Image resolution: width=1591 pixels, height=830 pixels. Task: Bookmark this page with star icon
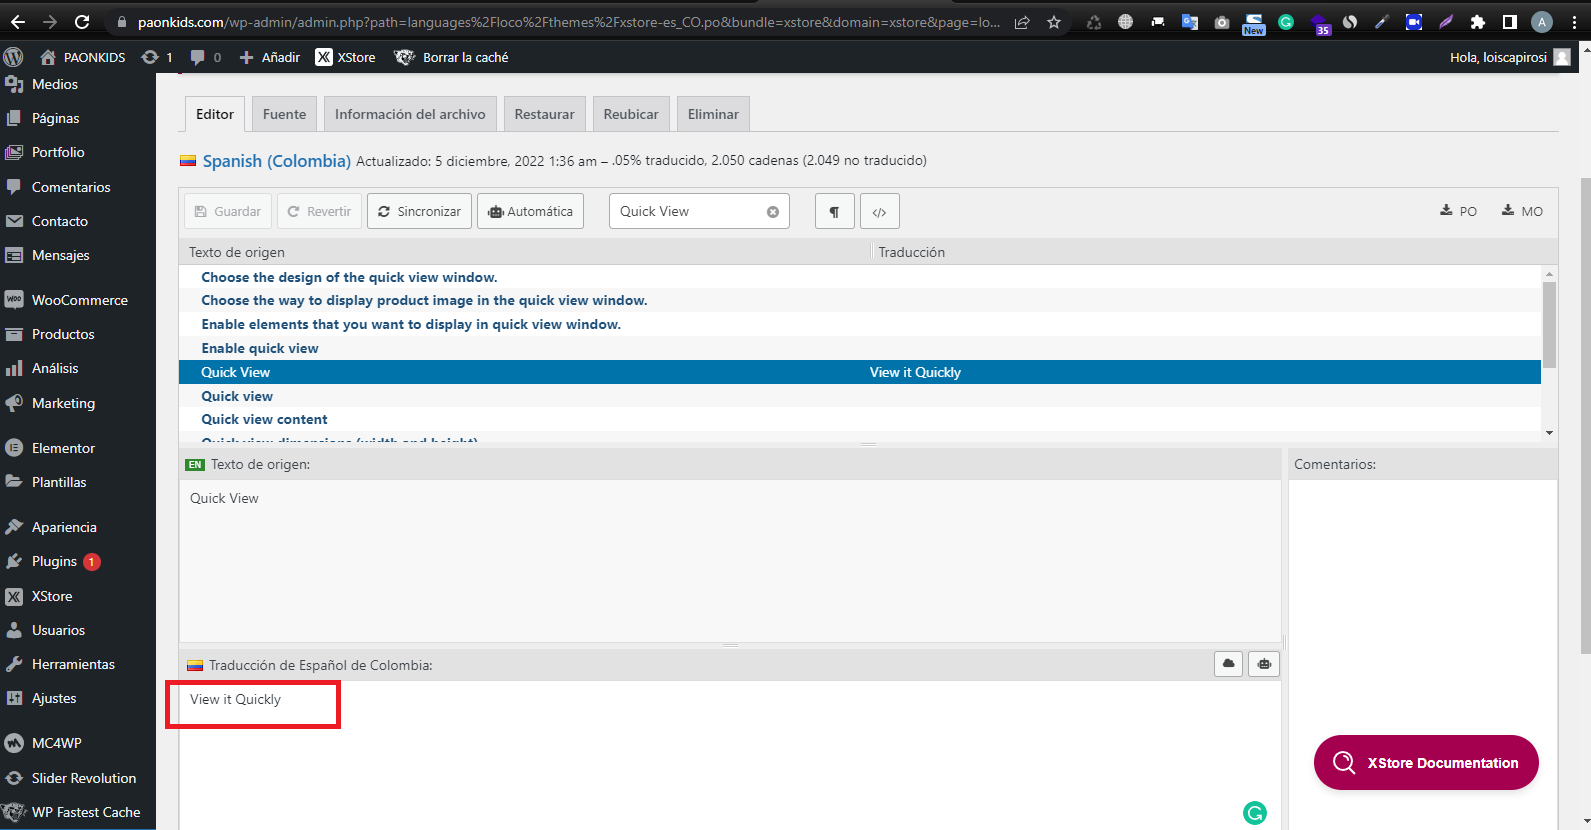[1054, 22]
